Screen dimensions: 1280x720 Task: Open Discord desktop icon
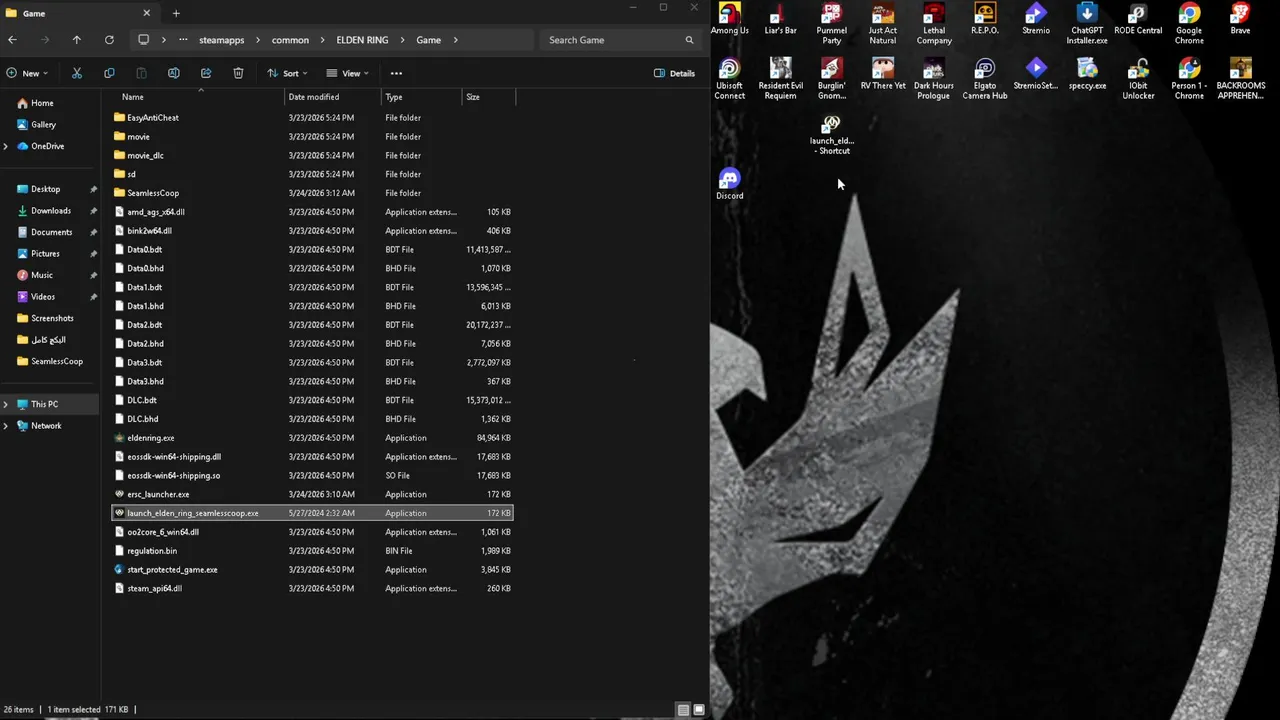tap(730, 185)
